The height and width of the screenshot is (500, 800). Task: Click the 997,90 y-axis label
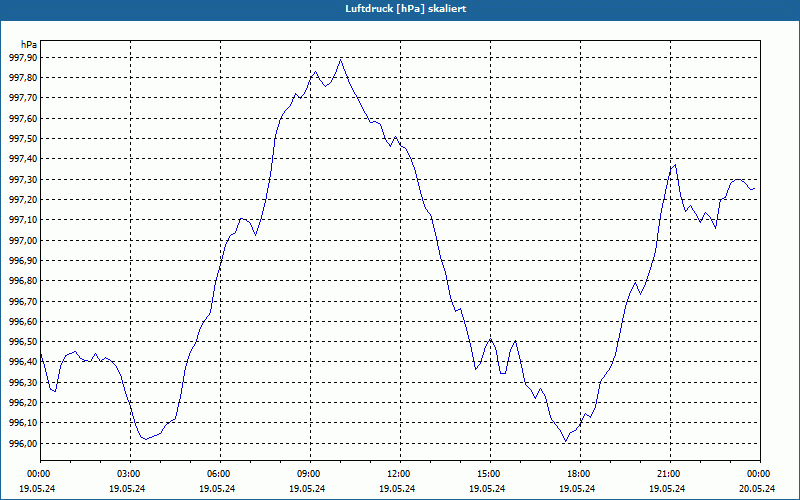(x=23, y=58)
